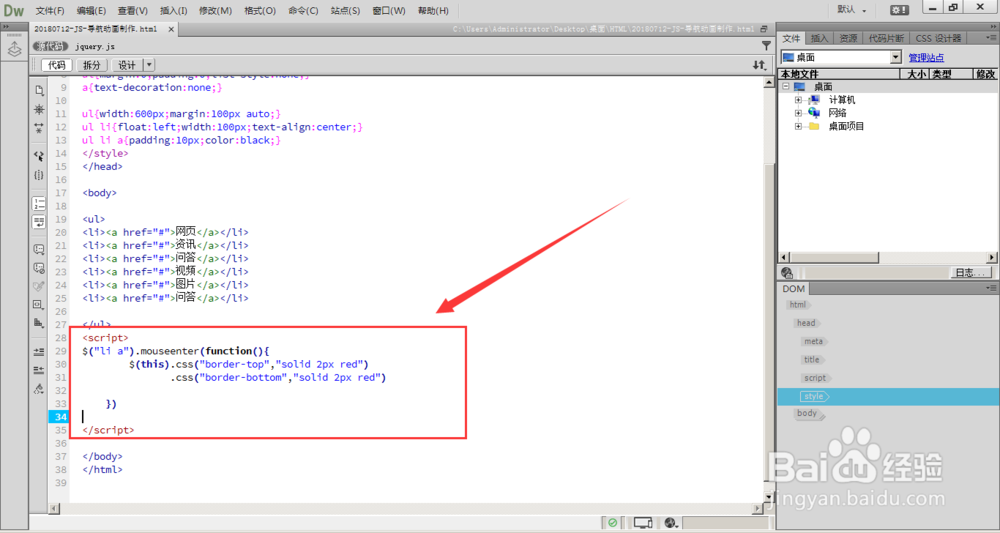Select body tag in DOM panel
The height and width of the screenshot is (533, 1000).
[807, 413]
